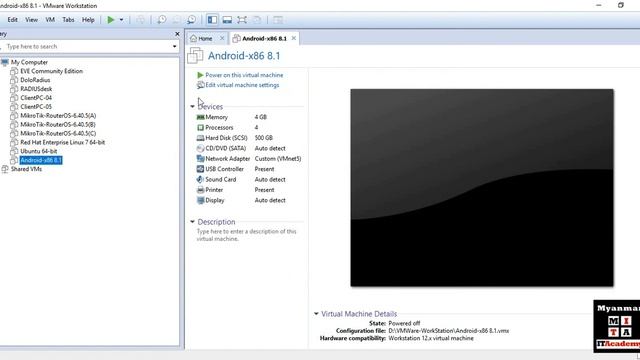
Task: Open the VM menu
Action: tap(50, 20)
